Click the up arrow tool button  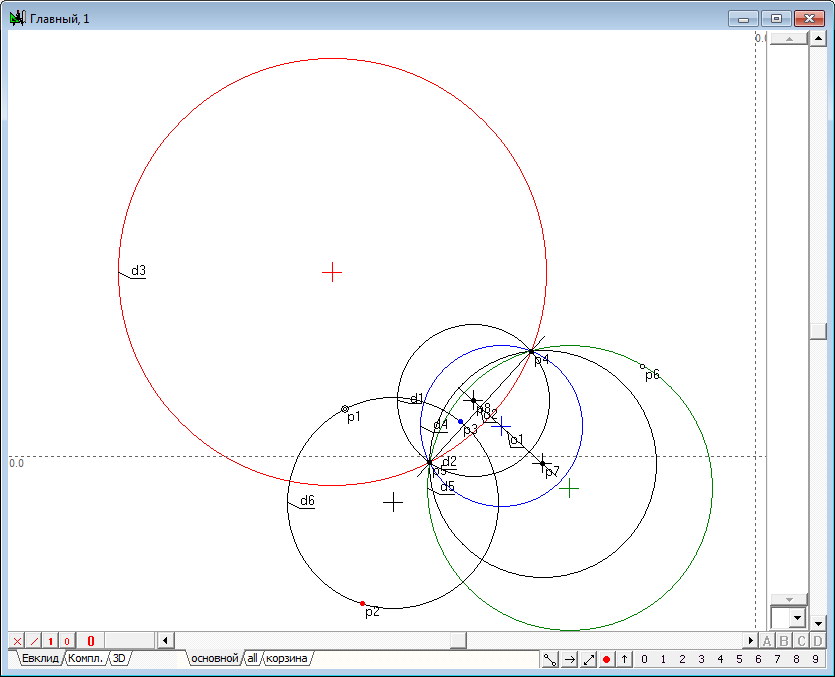click(x=625, y=659)
